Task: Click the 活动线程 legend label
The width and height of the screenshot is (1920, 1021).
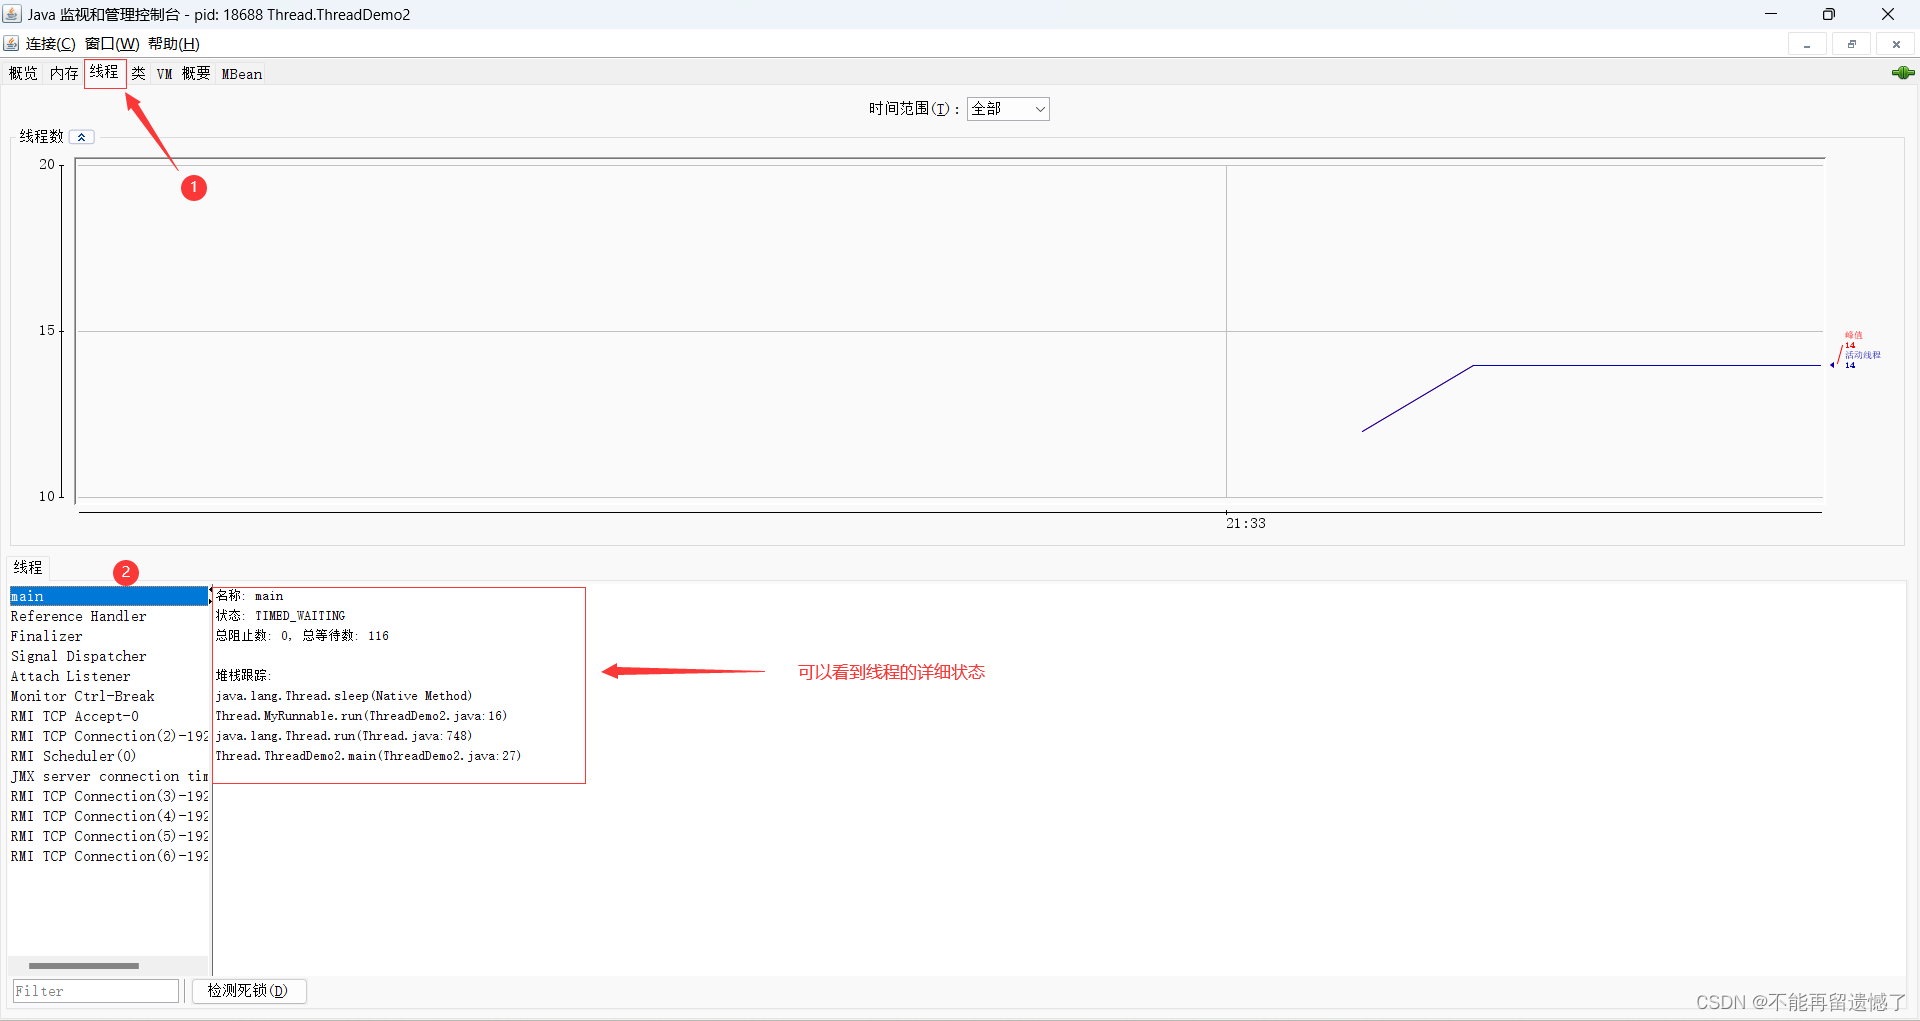Action: [x=1863, y=355]
